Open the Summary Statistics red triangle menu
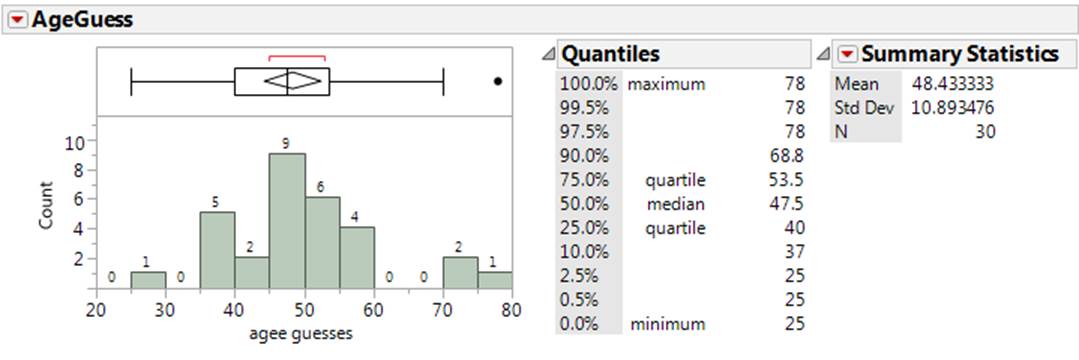The height and width of the screenshot is (360, 1079). [x=847, y=53]
